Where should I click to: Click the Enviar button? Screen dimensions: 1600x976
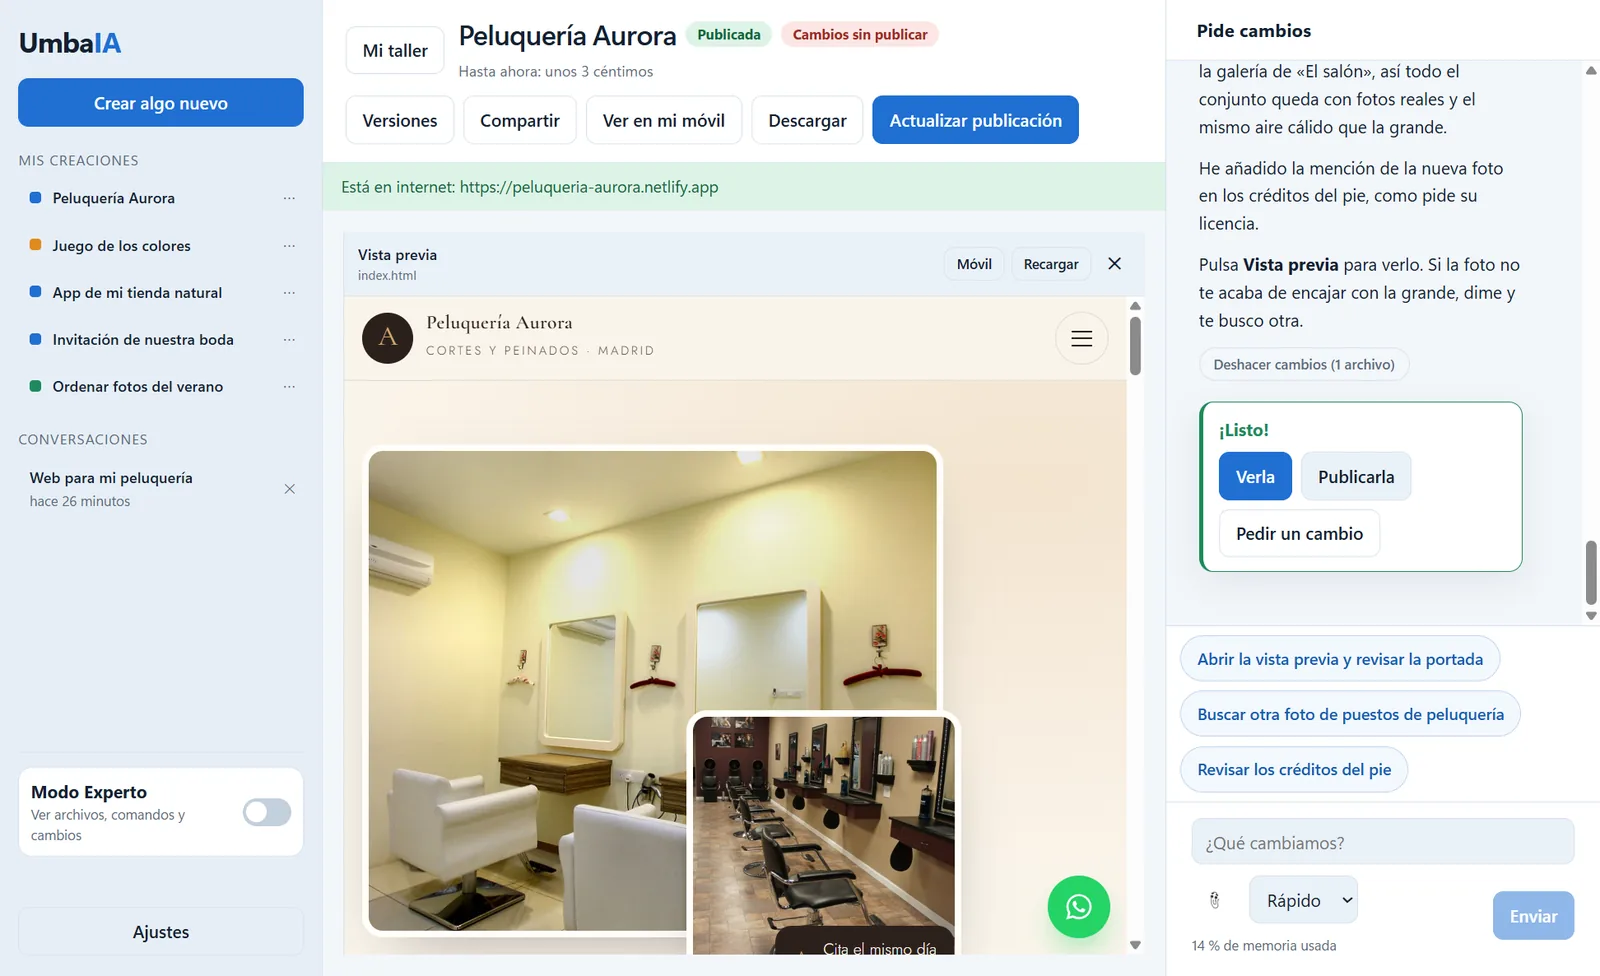(x=1533, y=916)
